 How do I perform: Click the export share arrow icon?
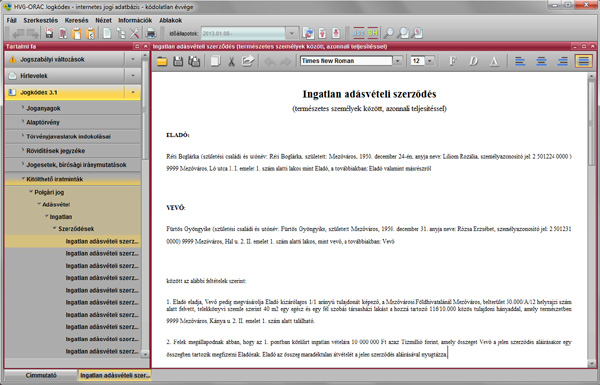248,61
